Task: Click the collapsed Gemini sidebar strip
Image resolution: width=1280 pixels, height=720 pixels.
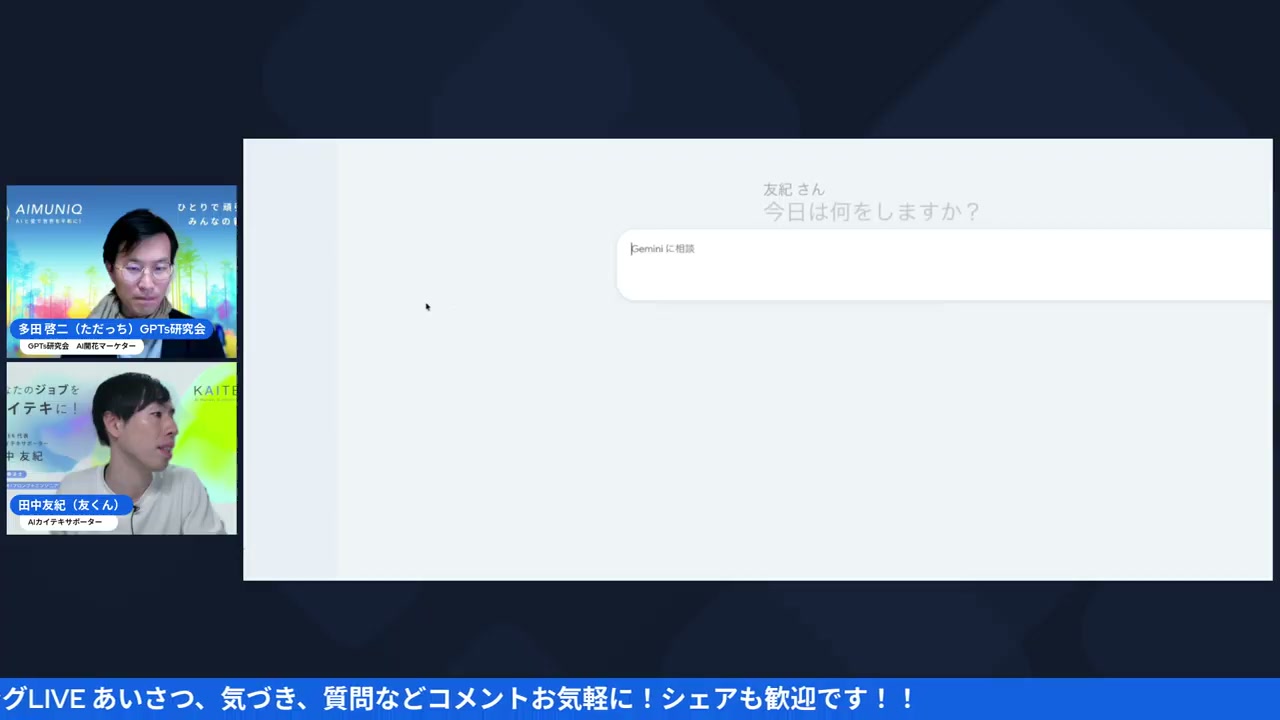Action: (x=290, y=360)
